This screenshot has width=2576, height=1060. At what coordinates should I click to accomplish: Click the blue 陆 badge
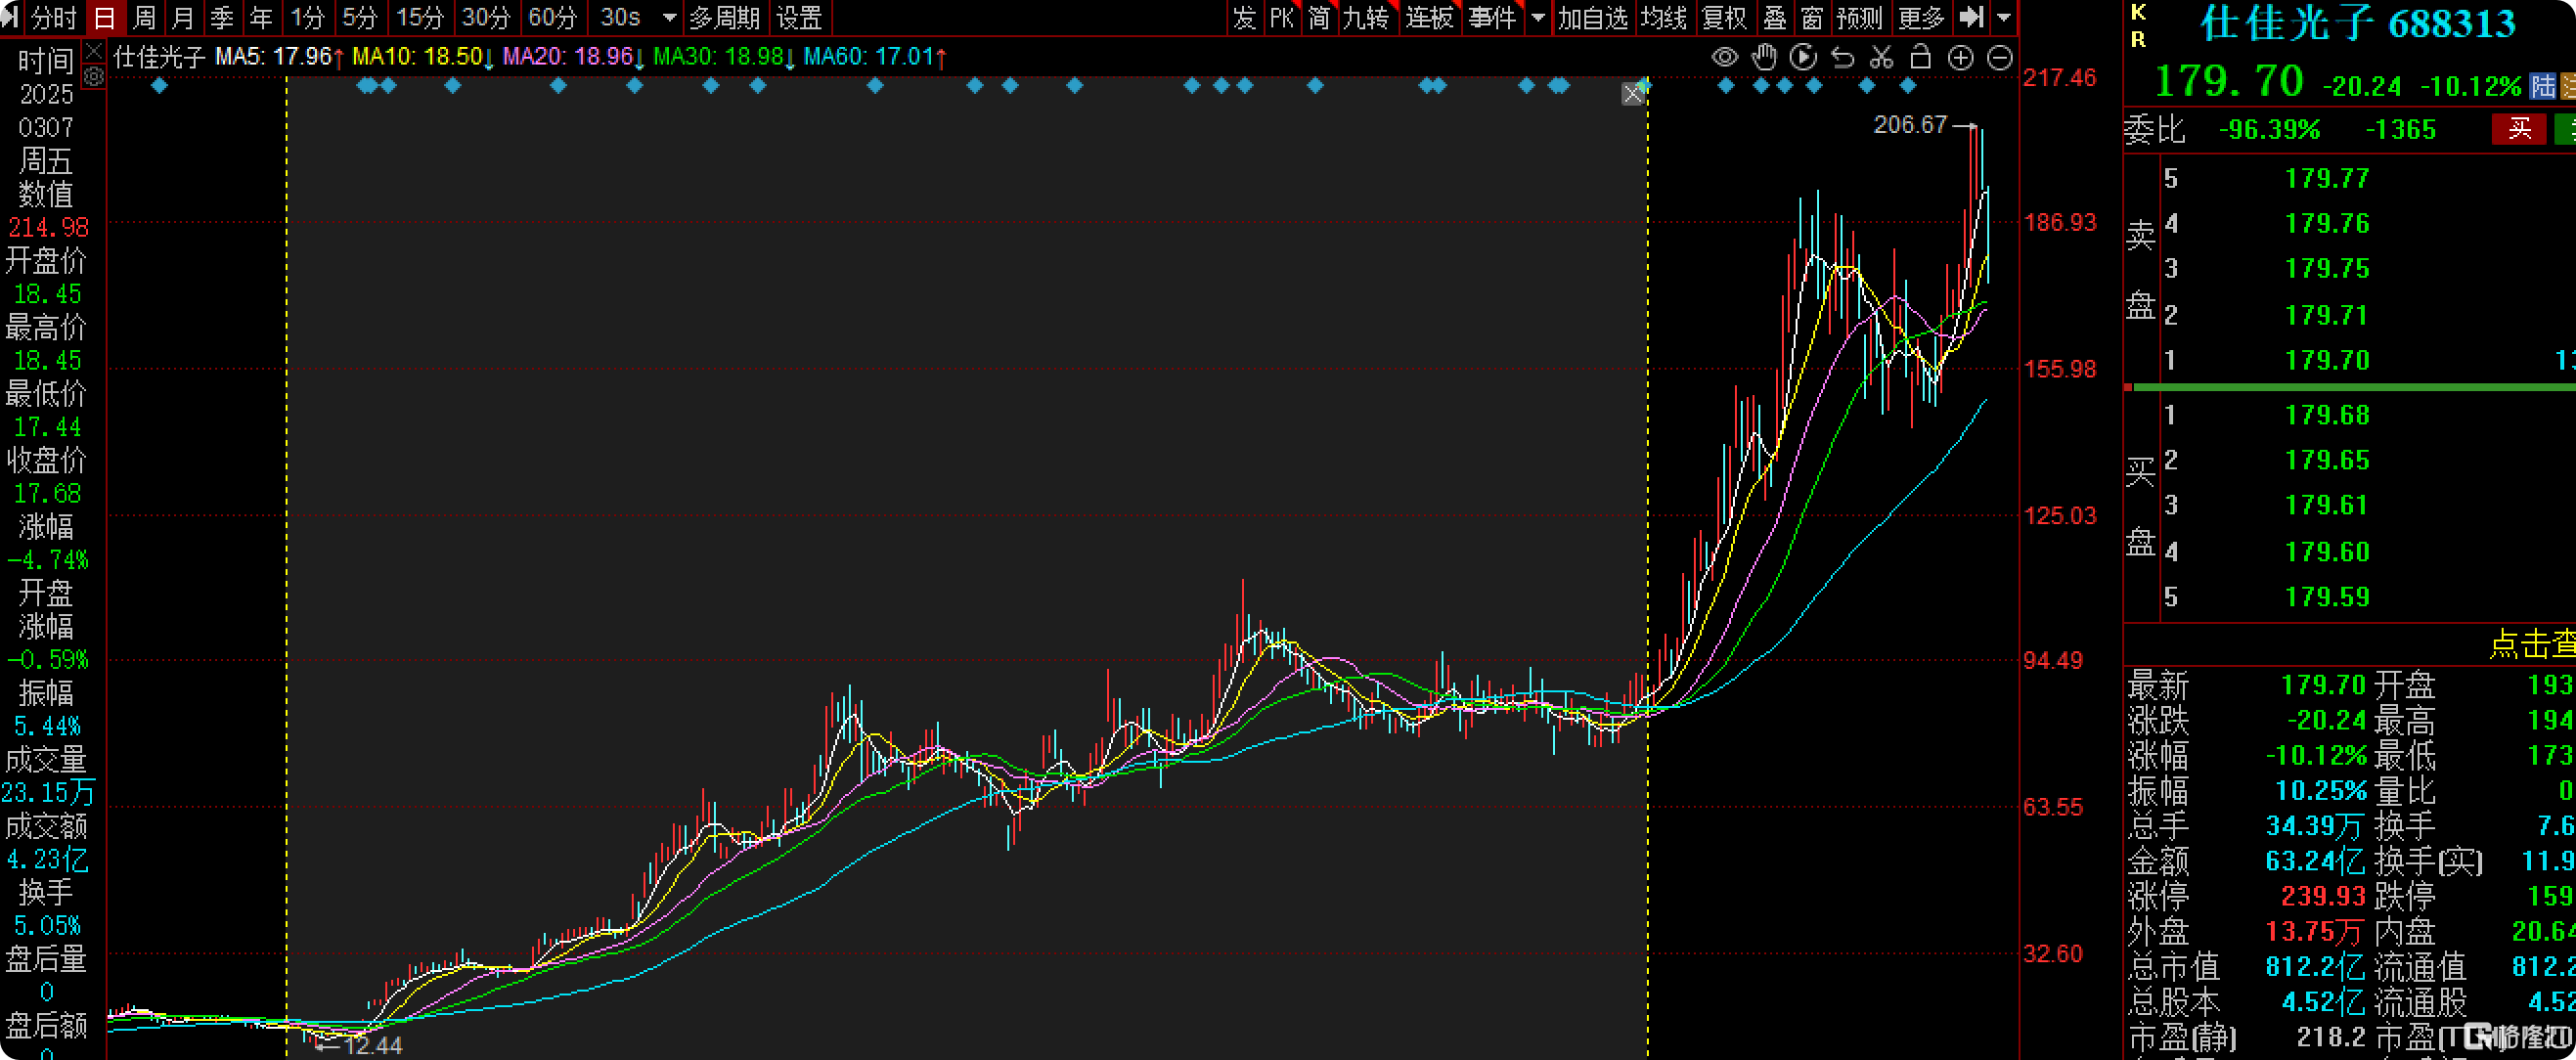point(2542,86)
